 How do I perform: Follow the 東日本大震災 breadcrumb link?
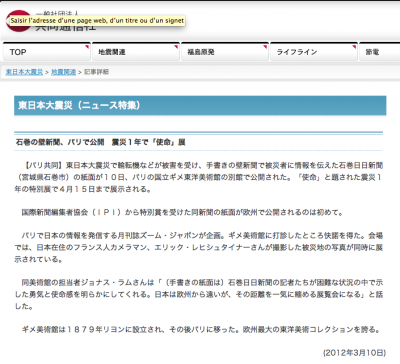pyautogui.click(x=24, y=72)
